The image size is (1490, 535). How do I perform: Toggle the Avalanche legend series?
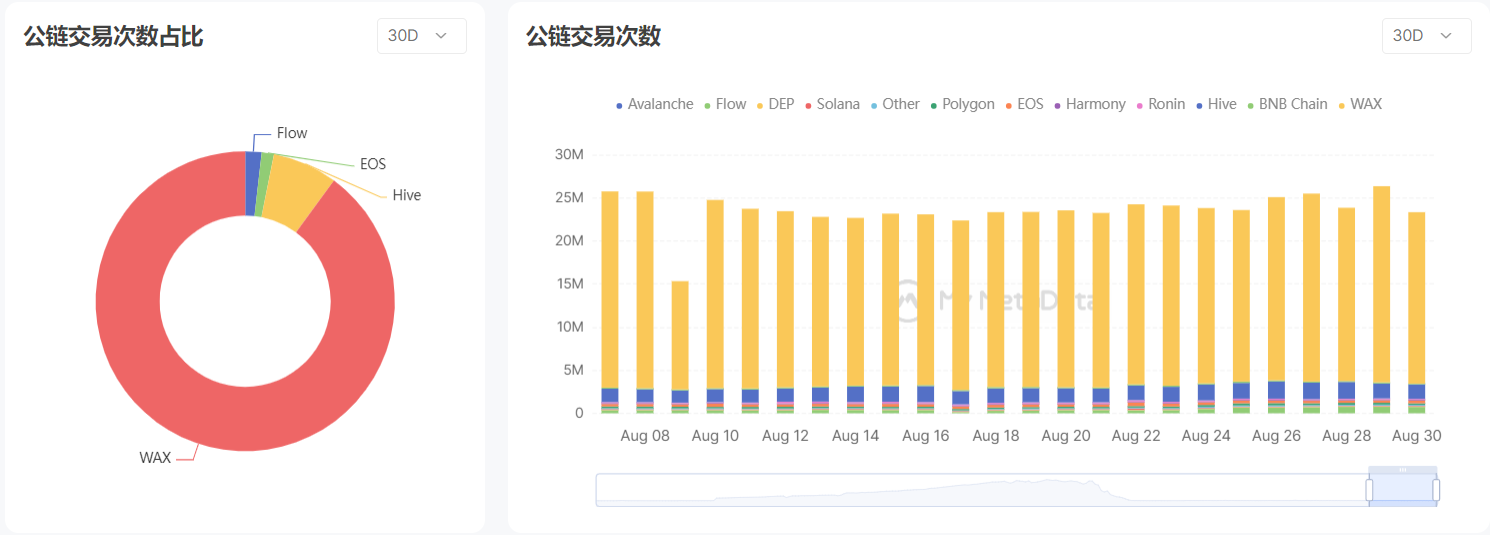coord(654,104)
